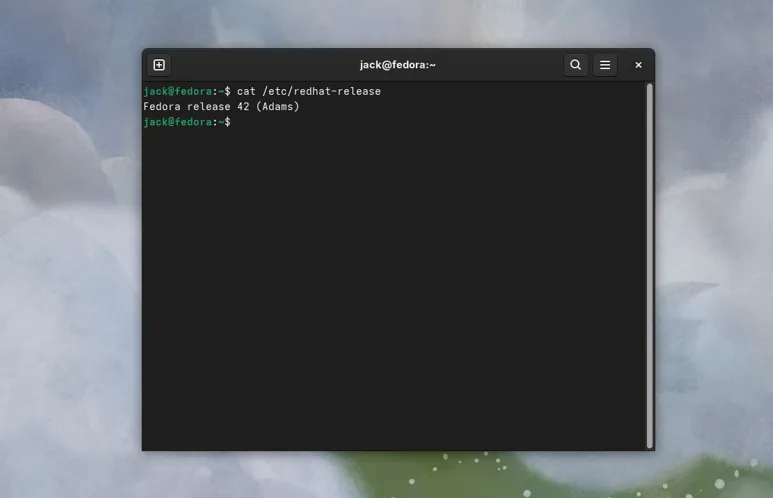This screenshot has height=498, width=773.
Task: Click the first jack@fedora prompt
Action: tap(187, 92)
